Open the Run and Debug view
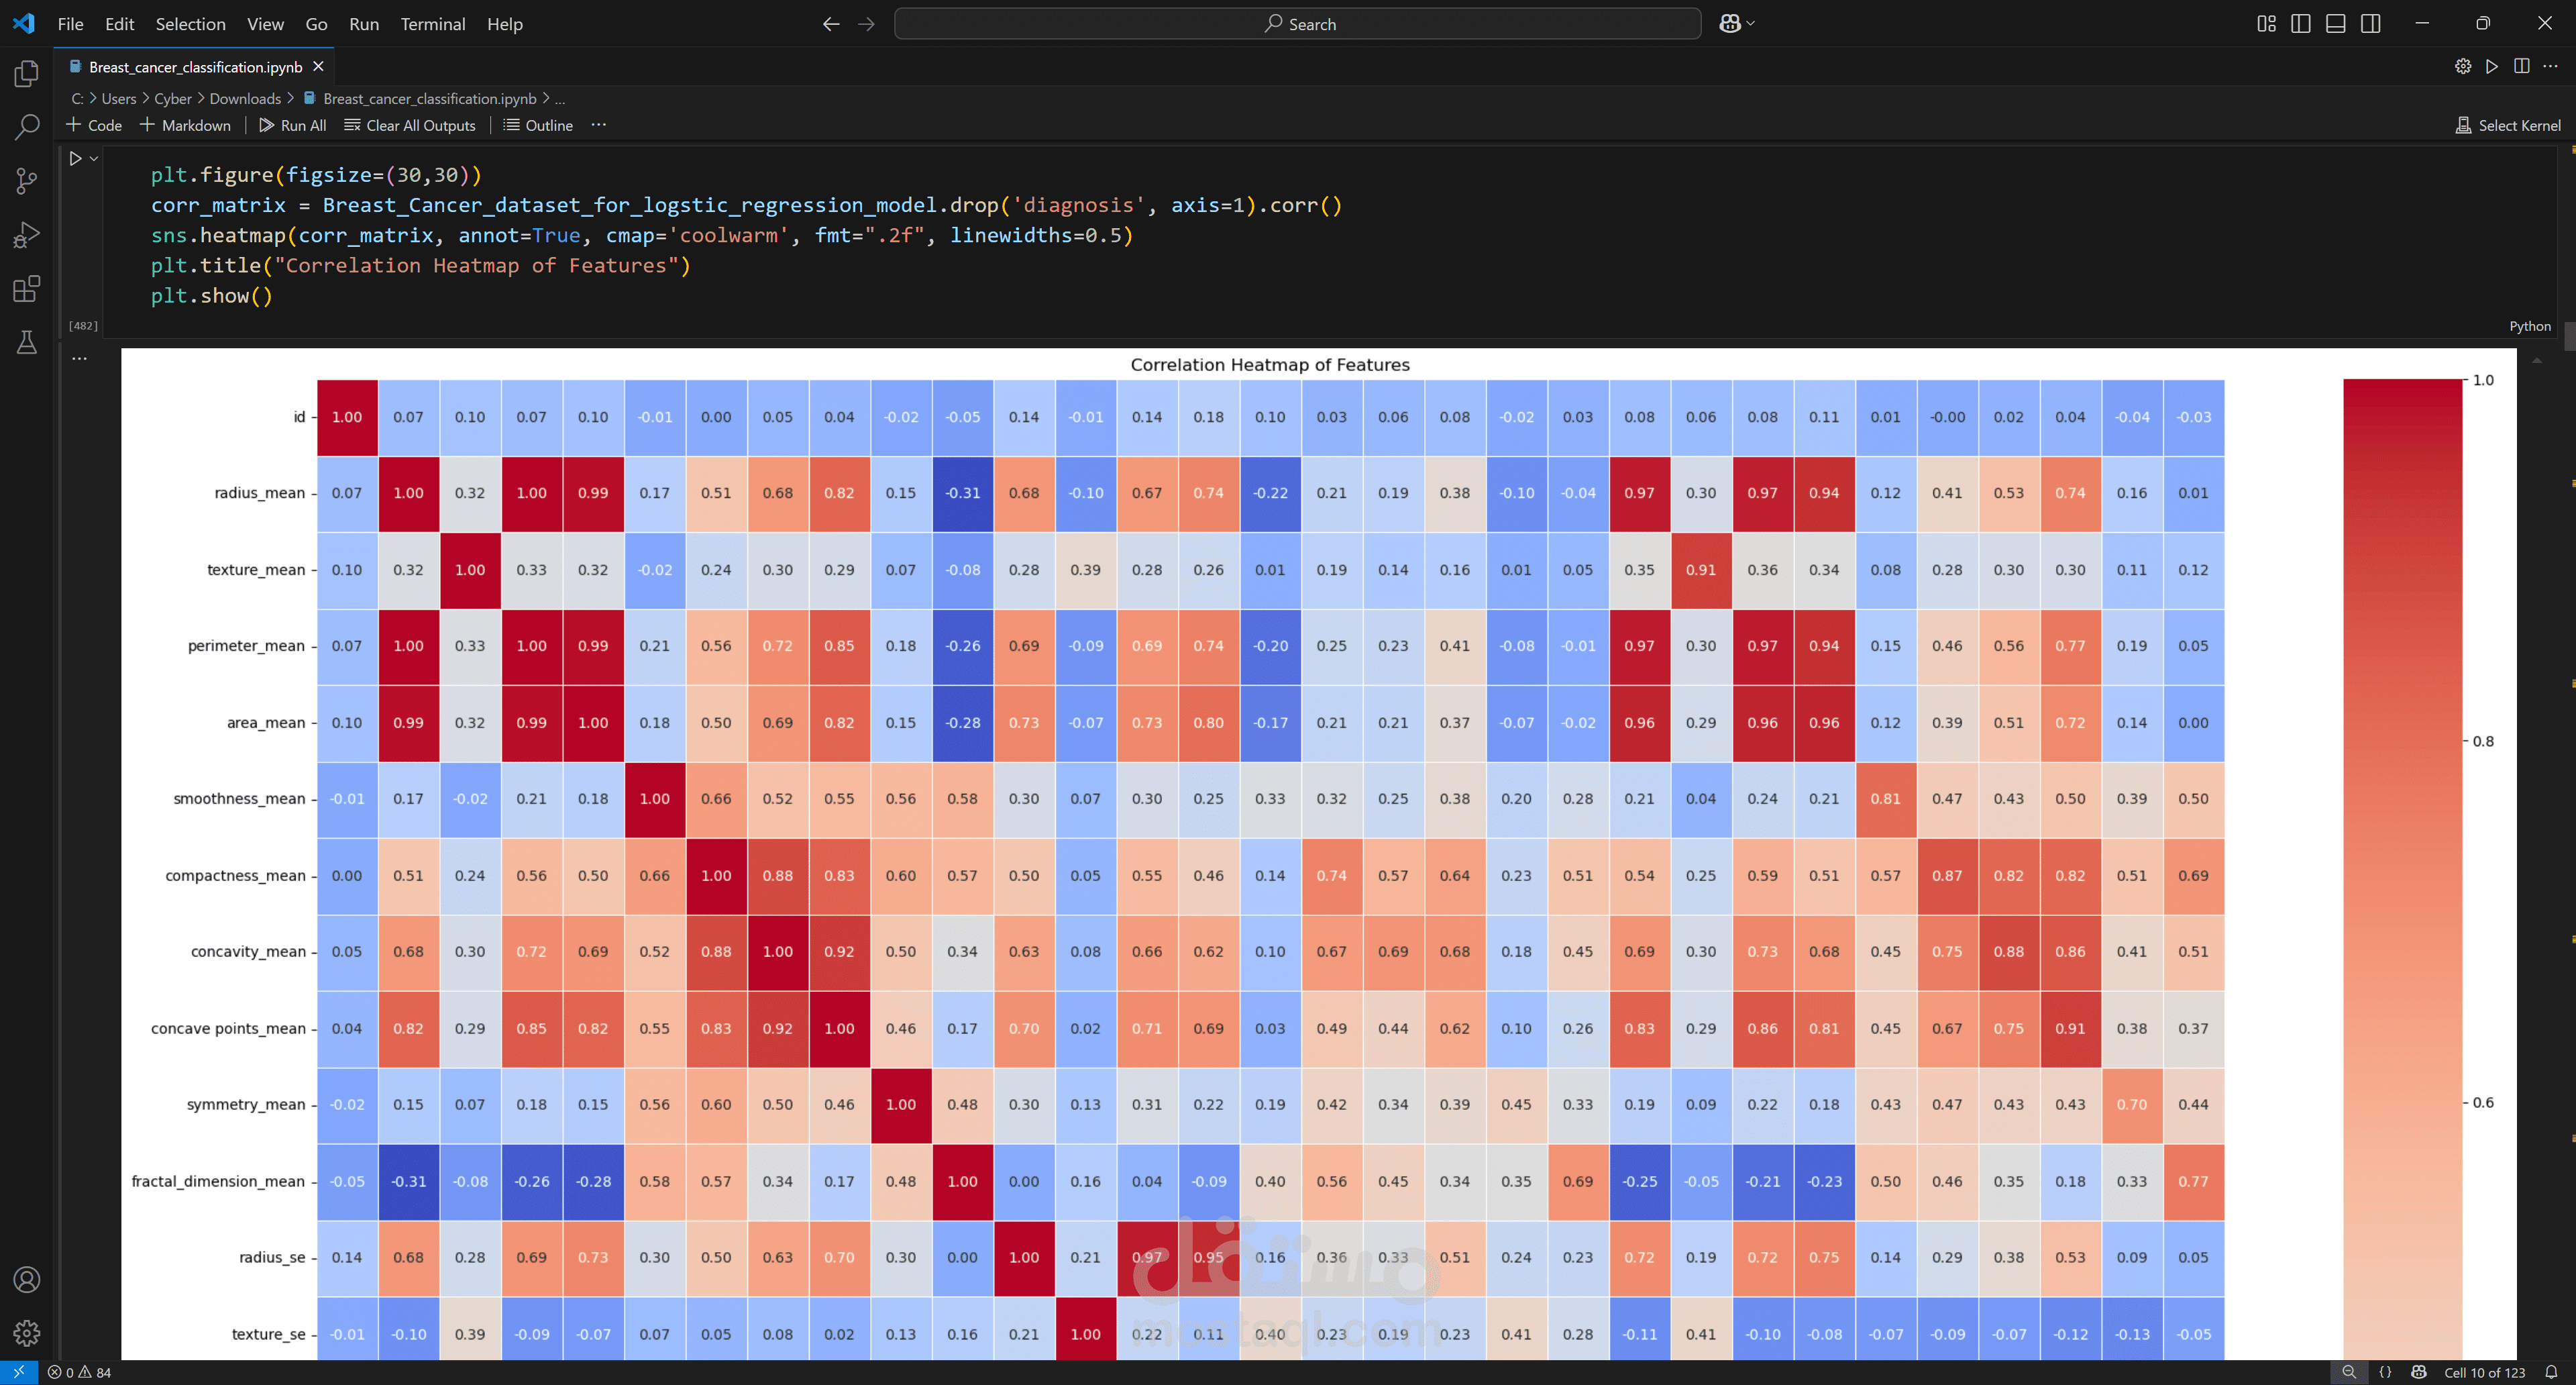Viewport: 2576px width, 1385px height. pyautogui.click(x=27, y=235)
